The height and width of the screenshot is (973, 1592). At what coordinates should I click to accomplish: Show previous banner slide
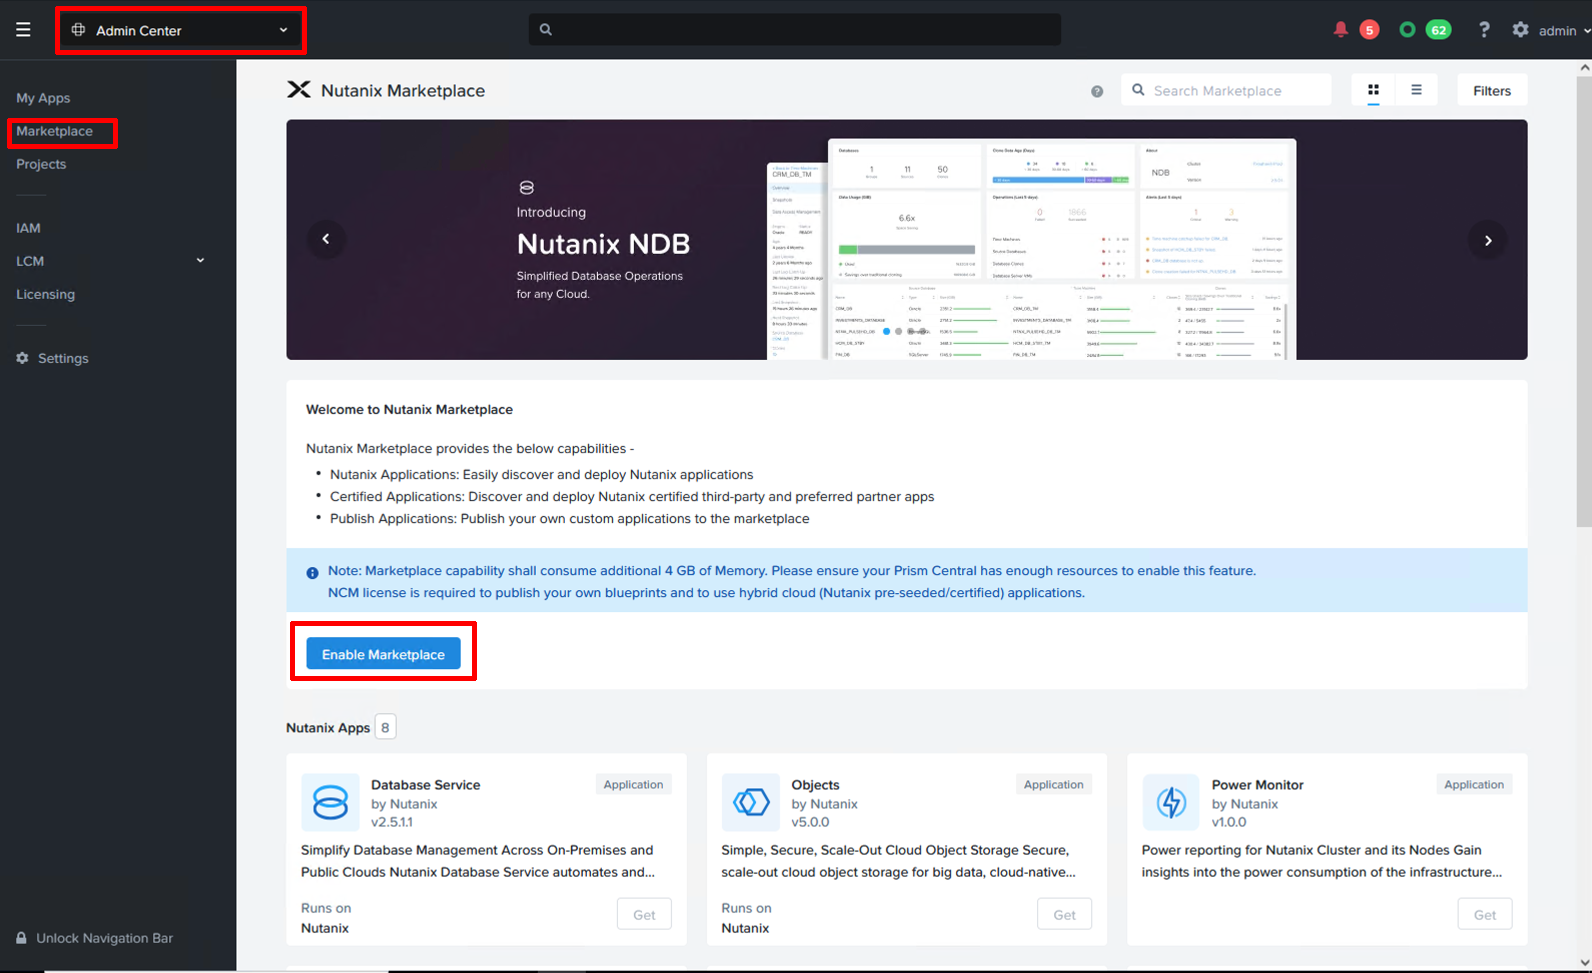pyautogui.click(x=326, y=239)
